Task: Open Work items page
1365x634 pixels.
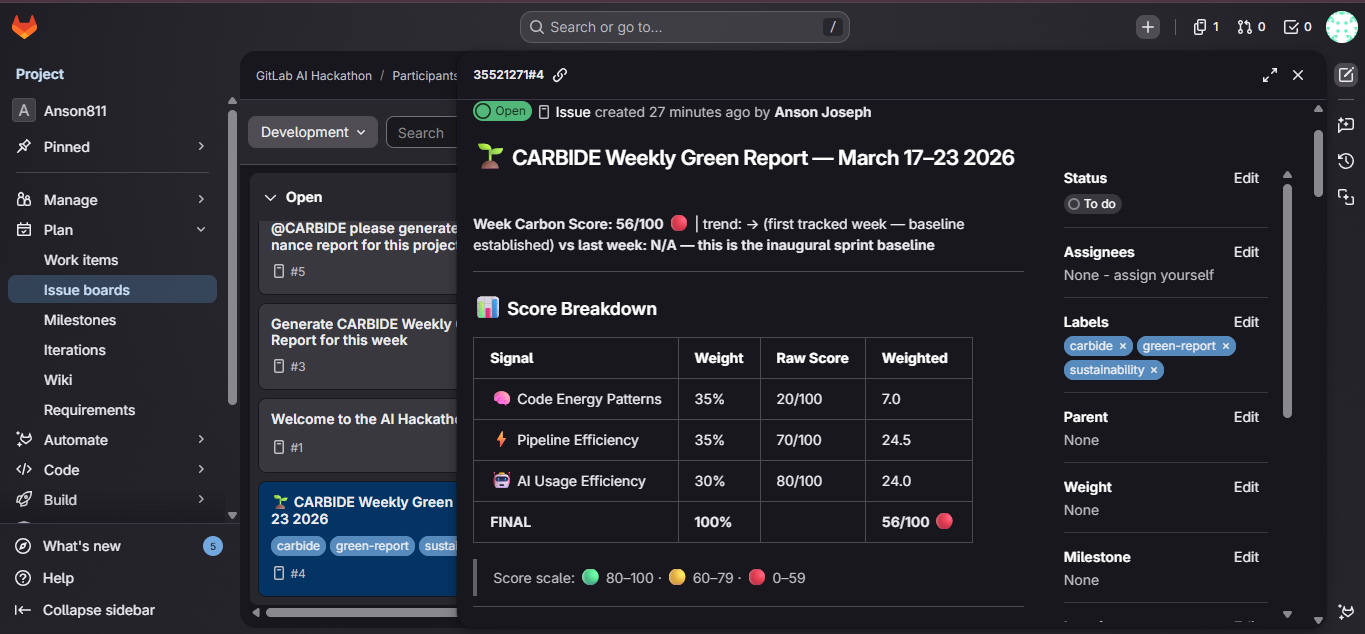Action: (x=81, y=260)
